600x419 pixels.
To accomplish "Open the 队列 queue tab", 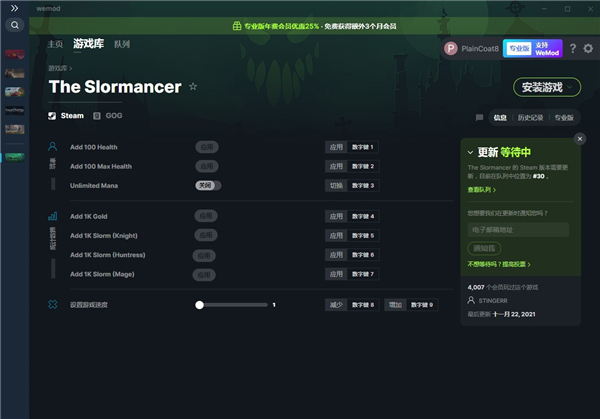I will pyautogui.click(x=122, y=44).
